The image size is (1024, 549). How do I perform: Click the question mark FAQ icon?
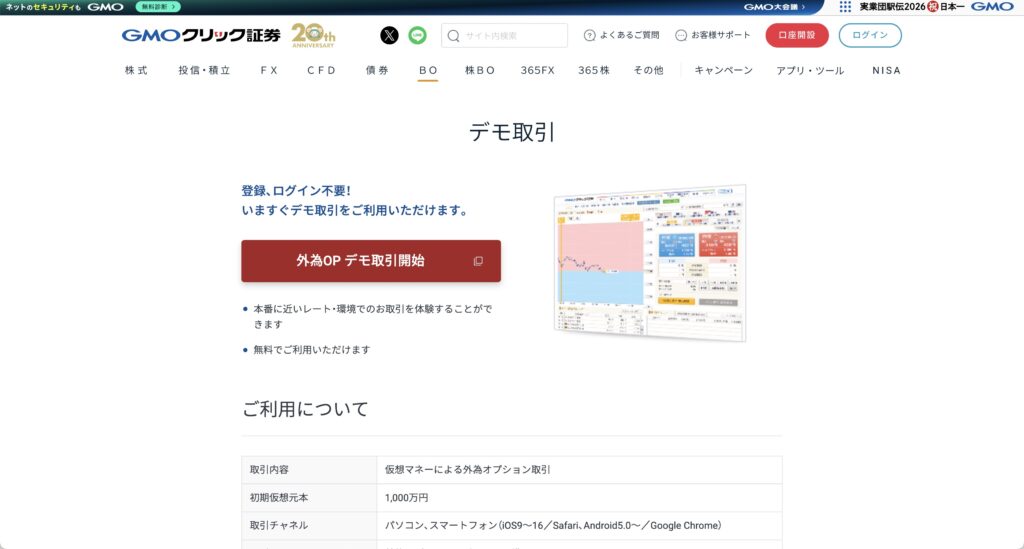pos(589,35)
